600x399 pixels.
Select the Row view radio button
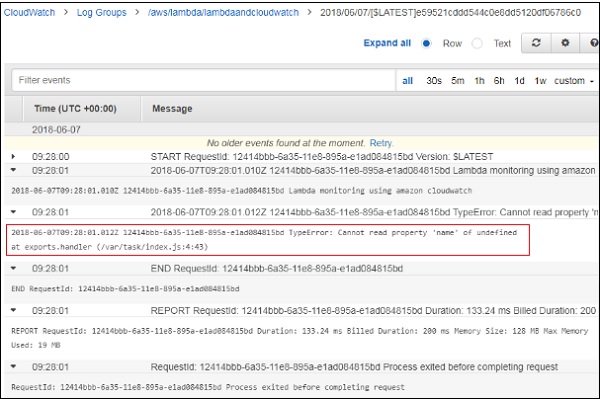(x=426, y=43)
